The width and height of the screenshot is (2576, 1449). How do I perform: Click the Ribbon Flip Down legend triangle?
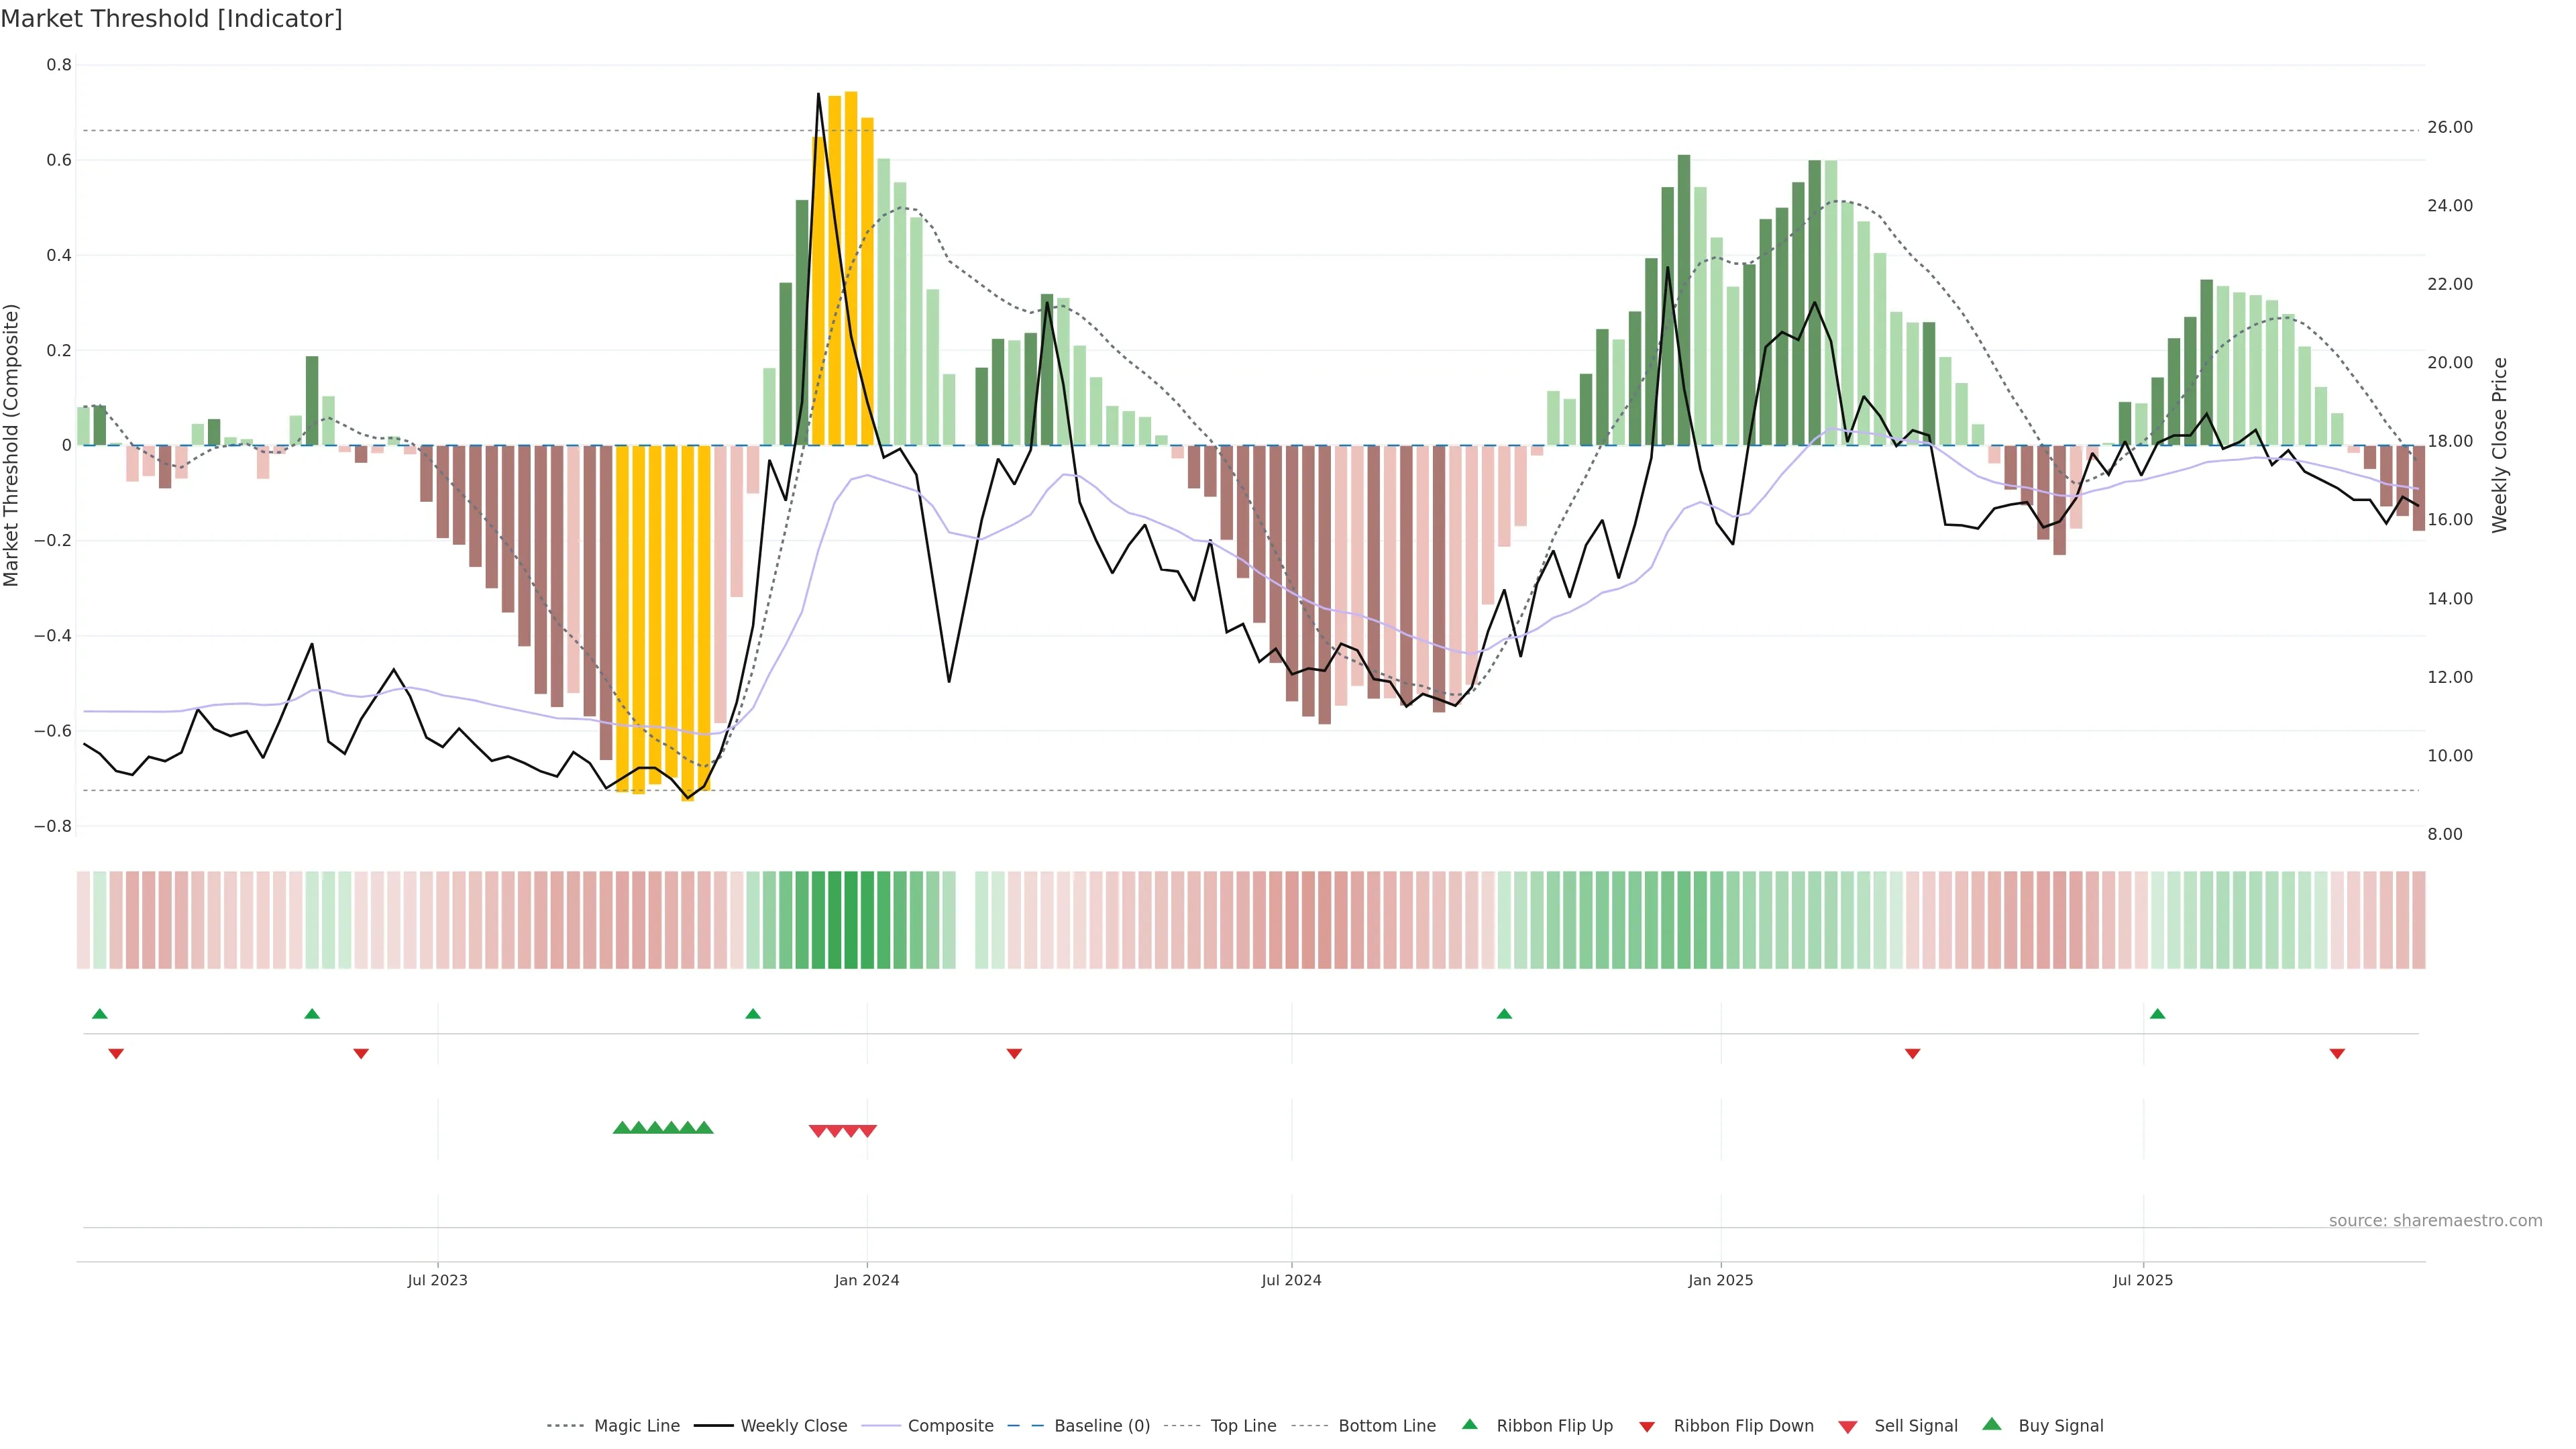tap(1646, 1426)
